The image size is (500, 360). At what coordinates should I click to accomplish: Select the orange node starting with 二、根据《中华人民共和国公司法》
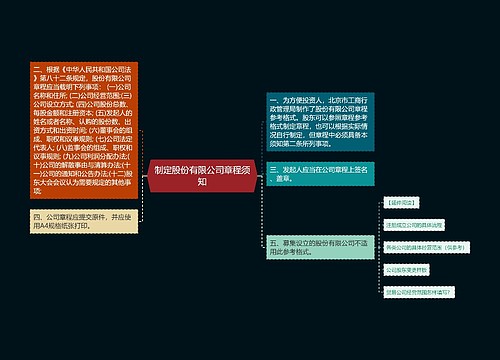(84, 130)
